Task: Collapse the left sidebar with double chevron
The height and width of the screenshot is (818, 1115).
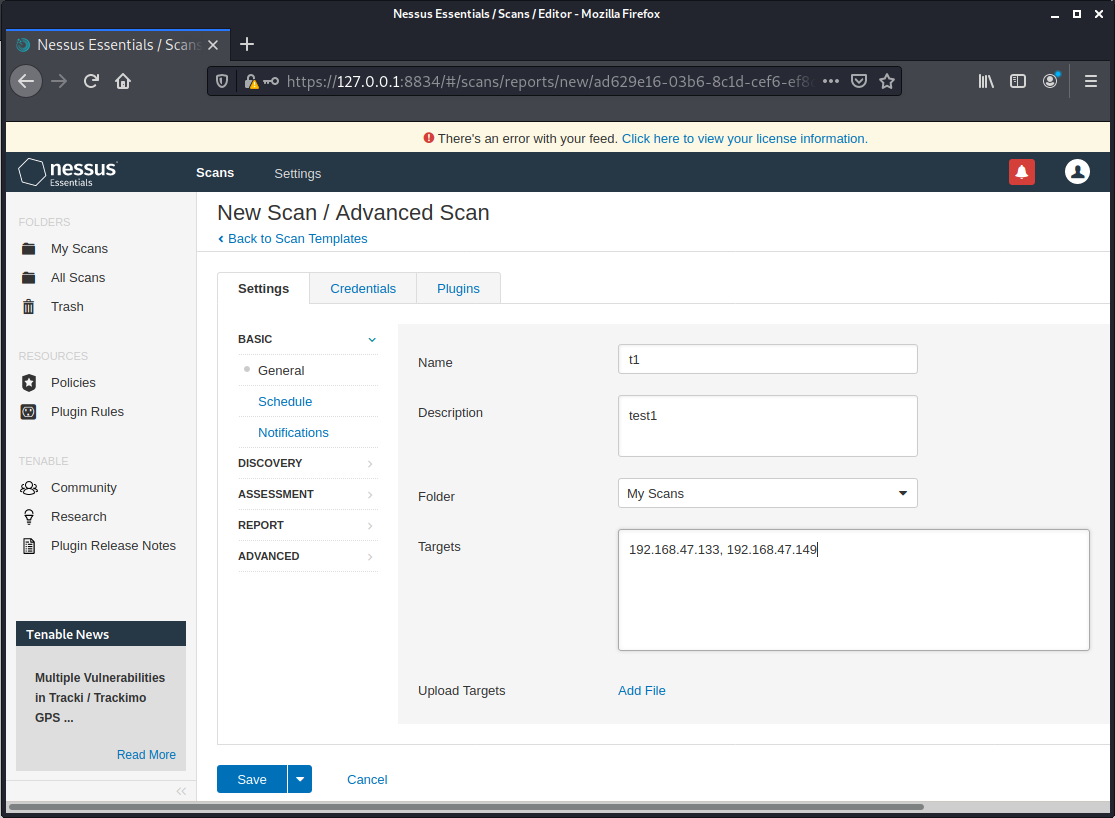Action: pos(181,791)
